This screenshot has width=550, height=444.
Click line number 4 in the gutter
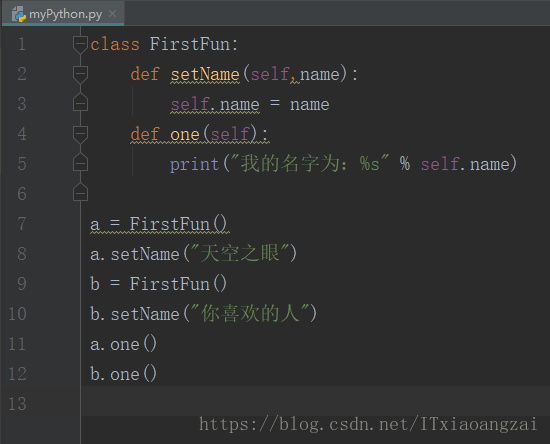[x=22, y=134]
